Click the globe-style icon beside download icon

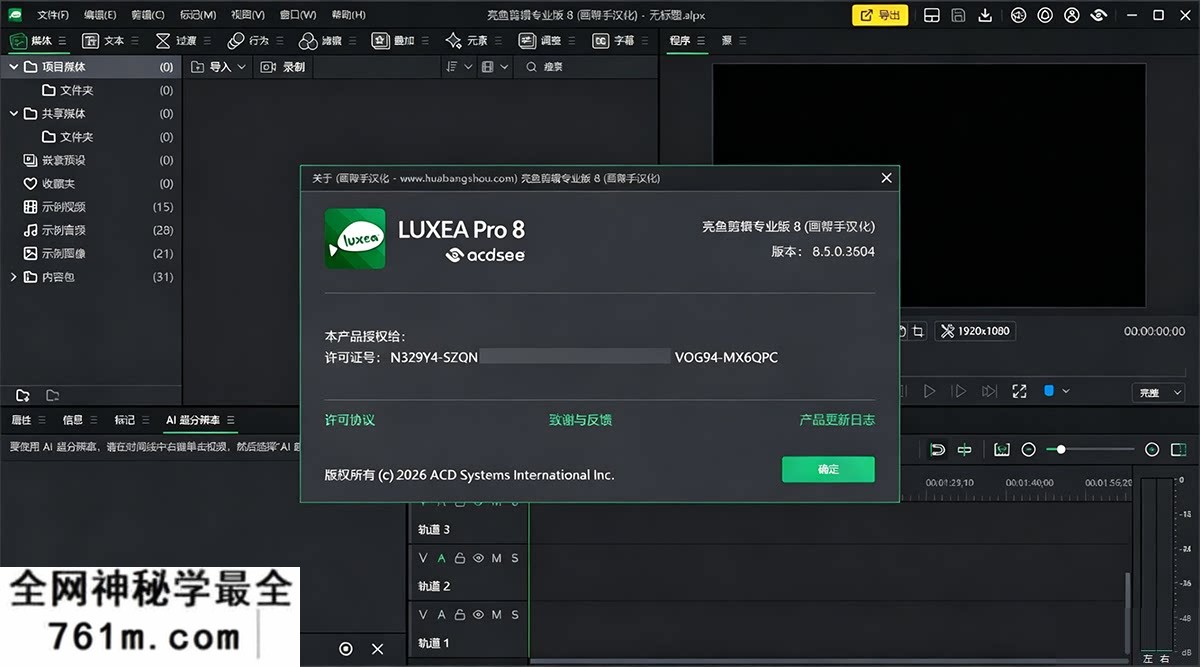(x=1018, y=15)
